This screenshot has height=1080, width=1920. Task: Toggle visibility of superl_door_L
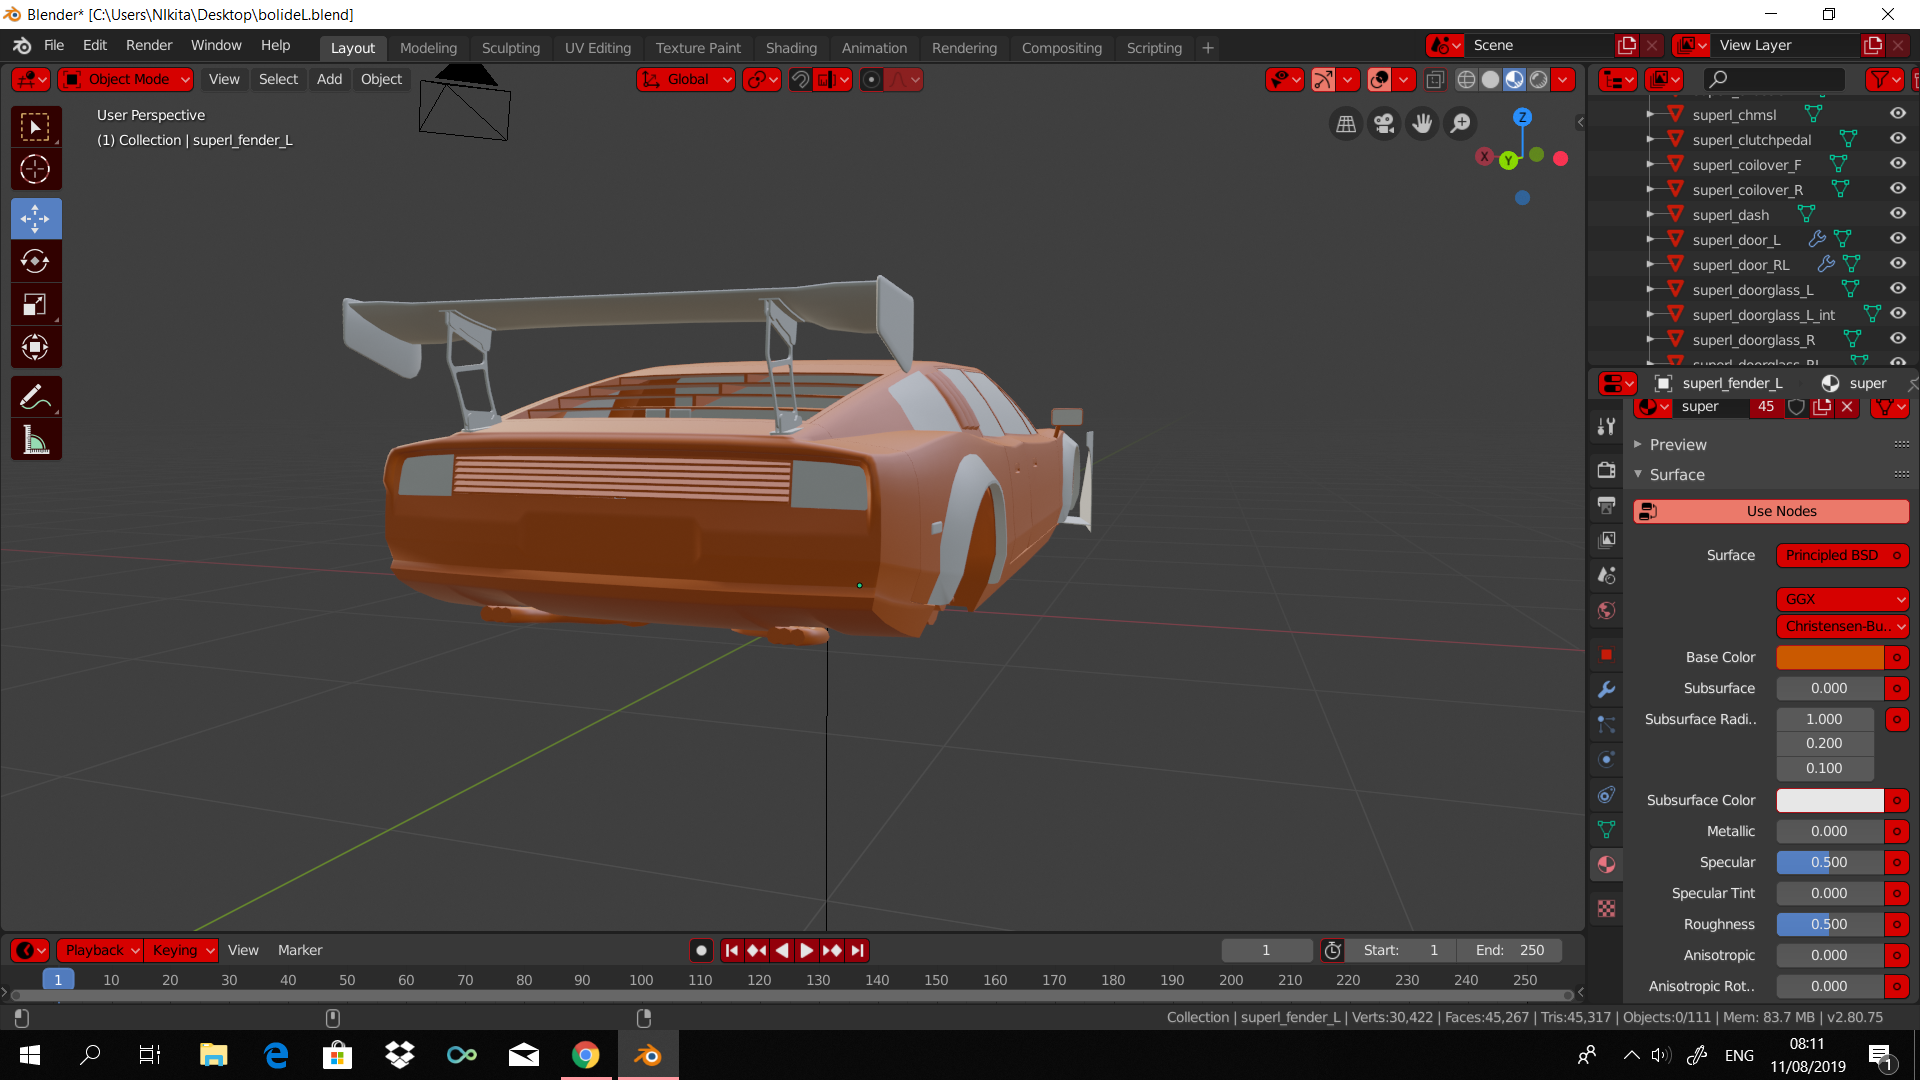(x=1897, y=239)
